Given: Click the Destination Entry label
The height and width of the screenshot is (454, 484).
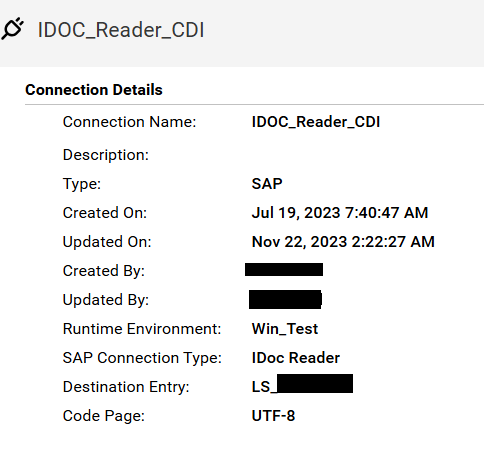Looking at the screenshot, I should (126, 387).
